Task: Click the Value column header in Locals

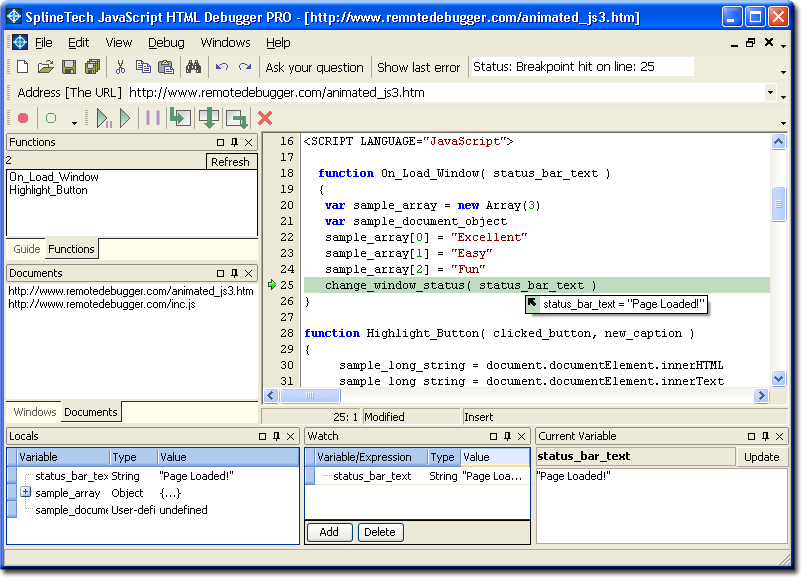Action: pyautogui.click(x=228, y=457)
